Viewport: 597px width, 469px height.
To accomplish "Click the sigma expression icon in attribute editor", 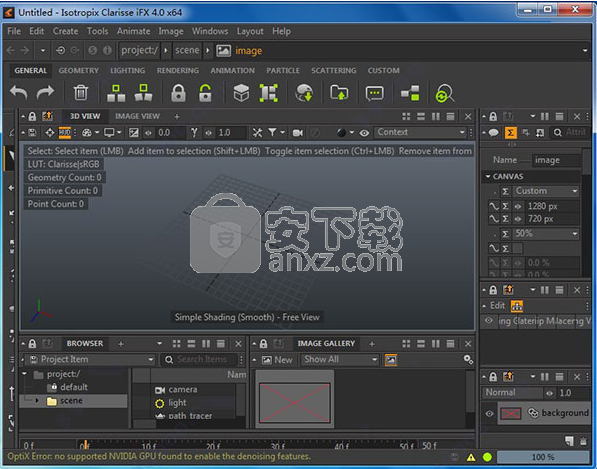I will click(511, 132).
